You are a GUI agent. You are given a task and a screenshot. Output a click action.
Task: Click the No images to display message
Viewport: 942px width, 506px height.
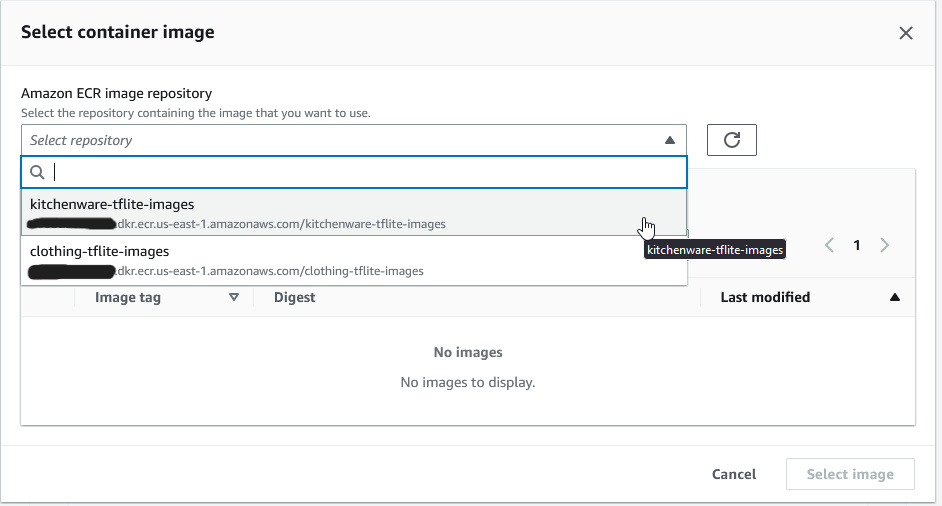(x=467, y=382)
